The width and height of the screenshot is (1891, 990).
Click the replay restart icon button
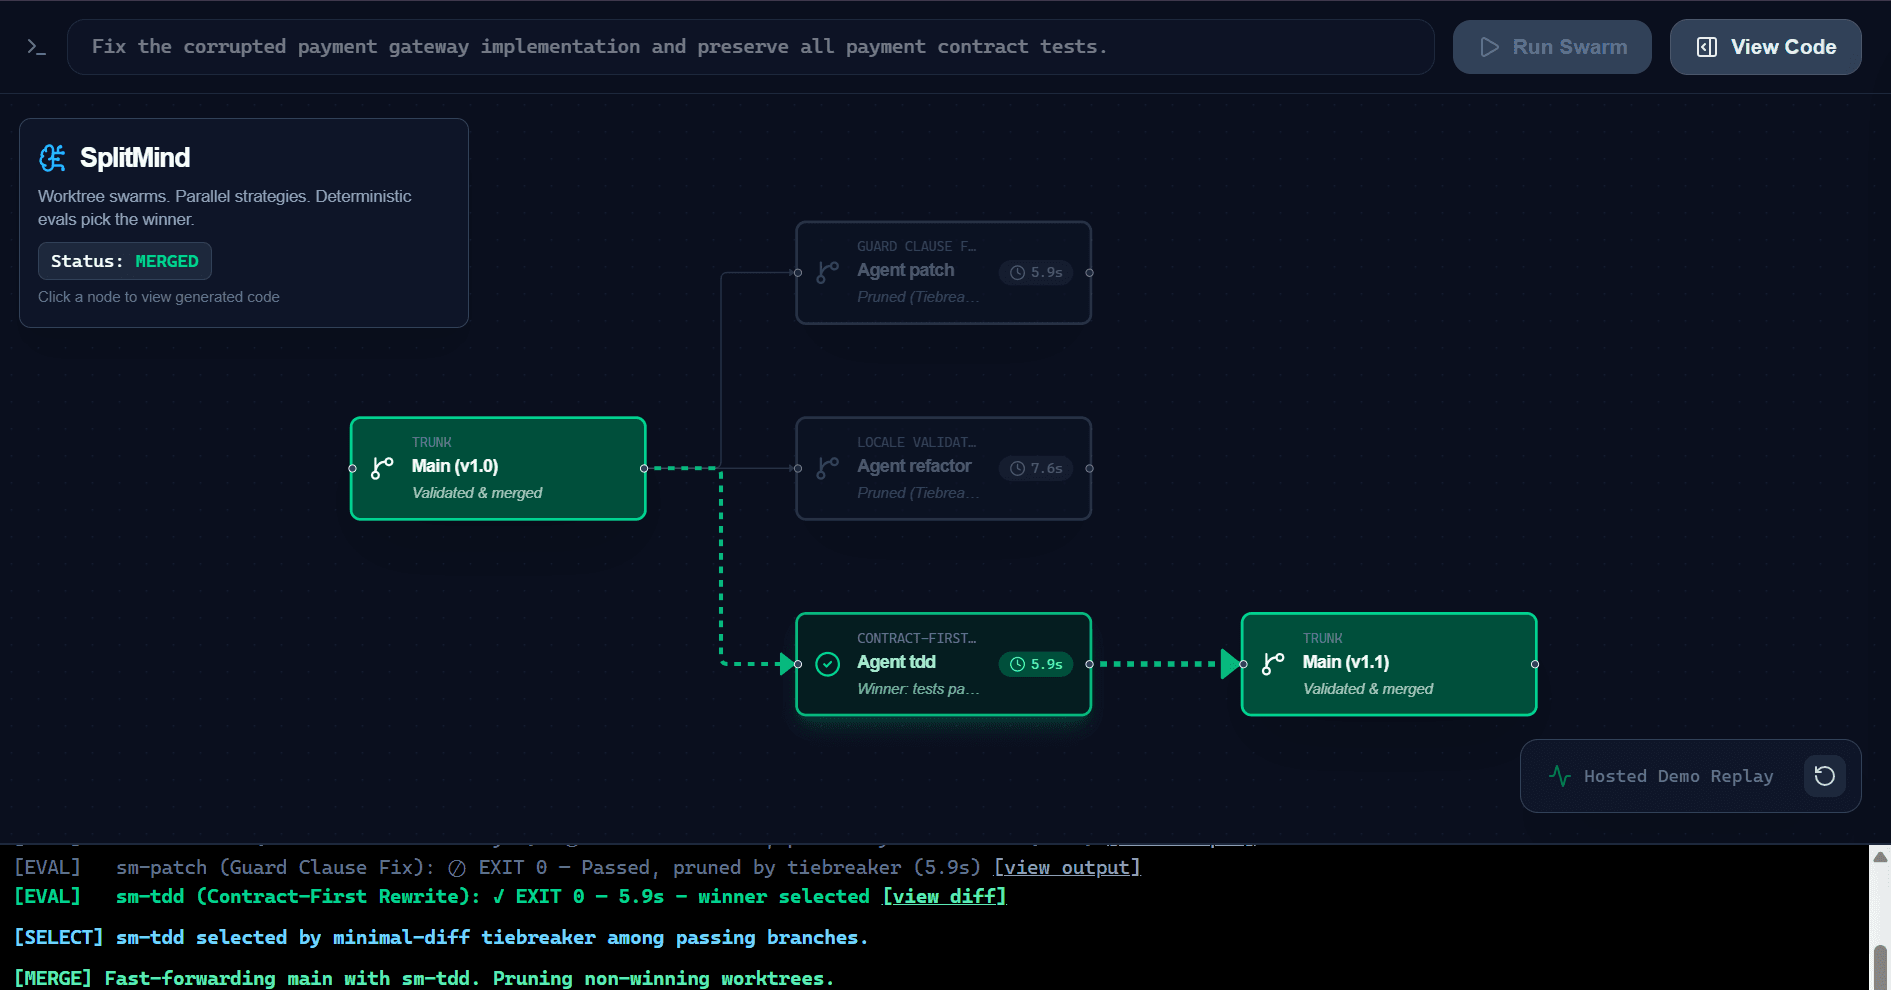(x=1824, y=776)
